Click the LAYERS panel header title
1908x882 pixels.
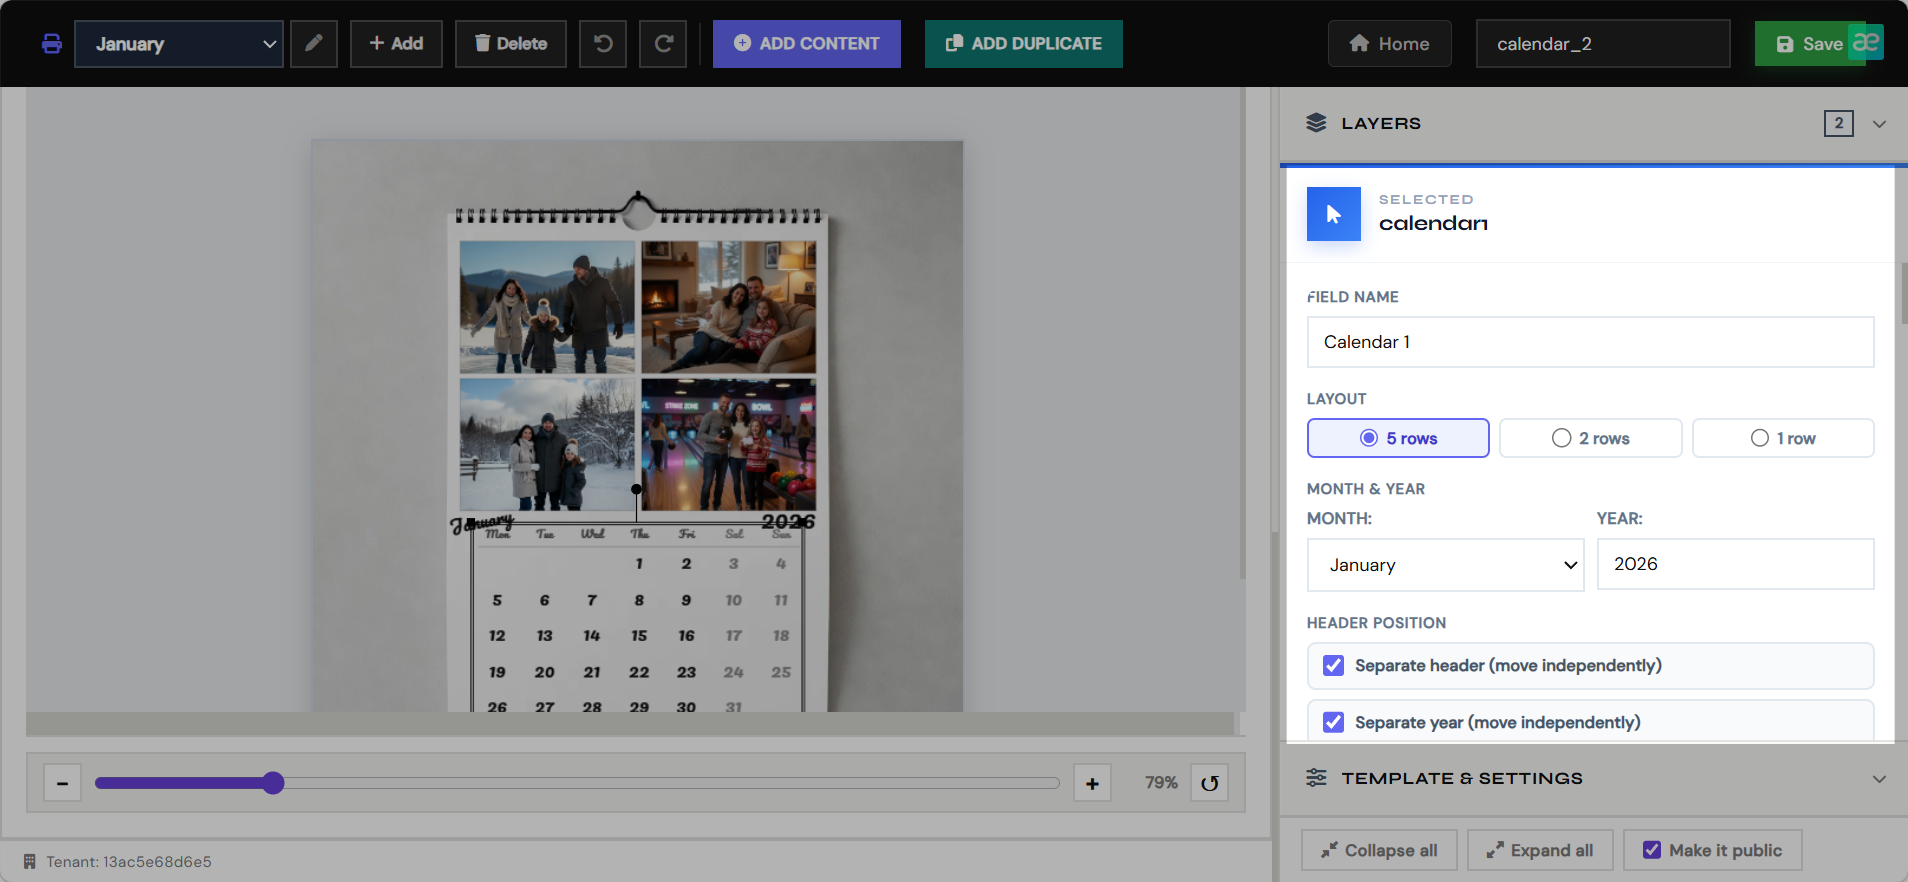[x=1381, y=123]
